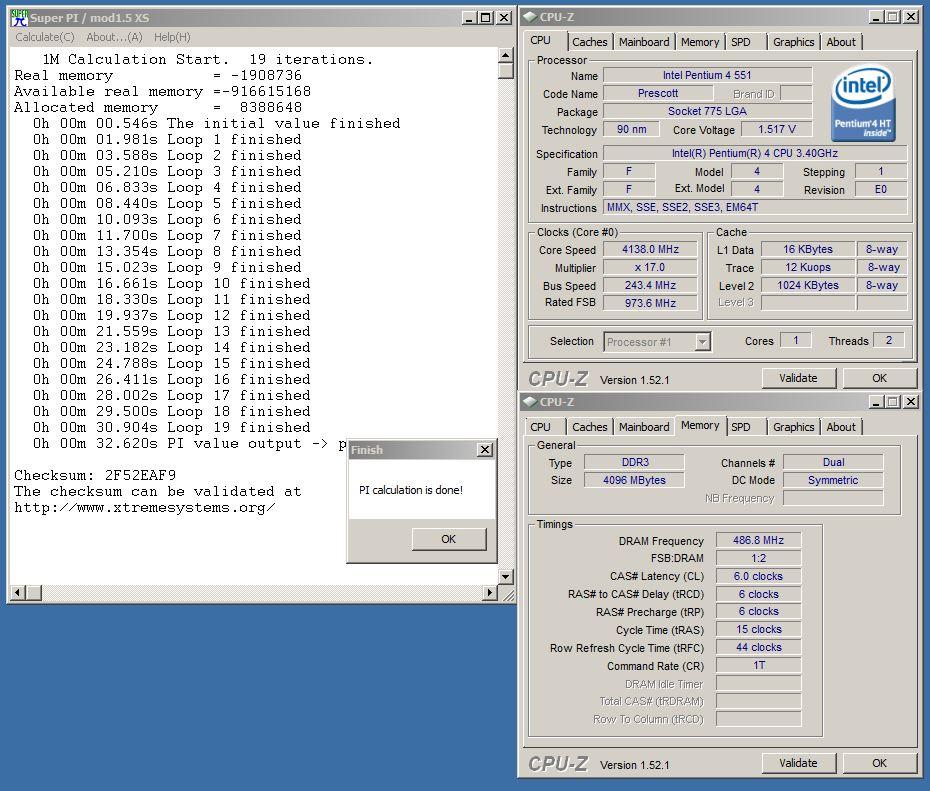Click the Super PI vertical scrollbar down arrow
This screenshot has height=791, width=930.
coord(505,576)
